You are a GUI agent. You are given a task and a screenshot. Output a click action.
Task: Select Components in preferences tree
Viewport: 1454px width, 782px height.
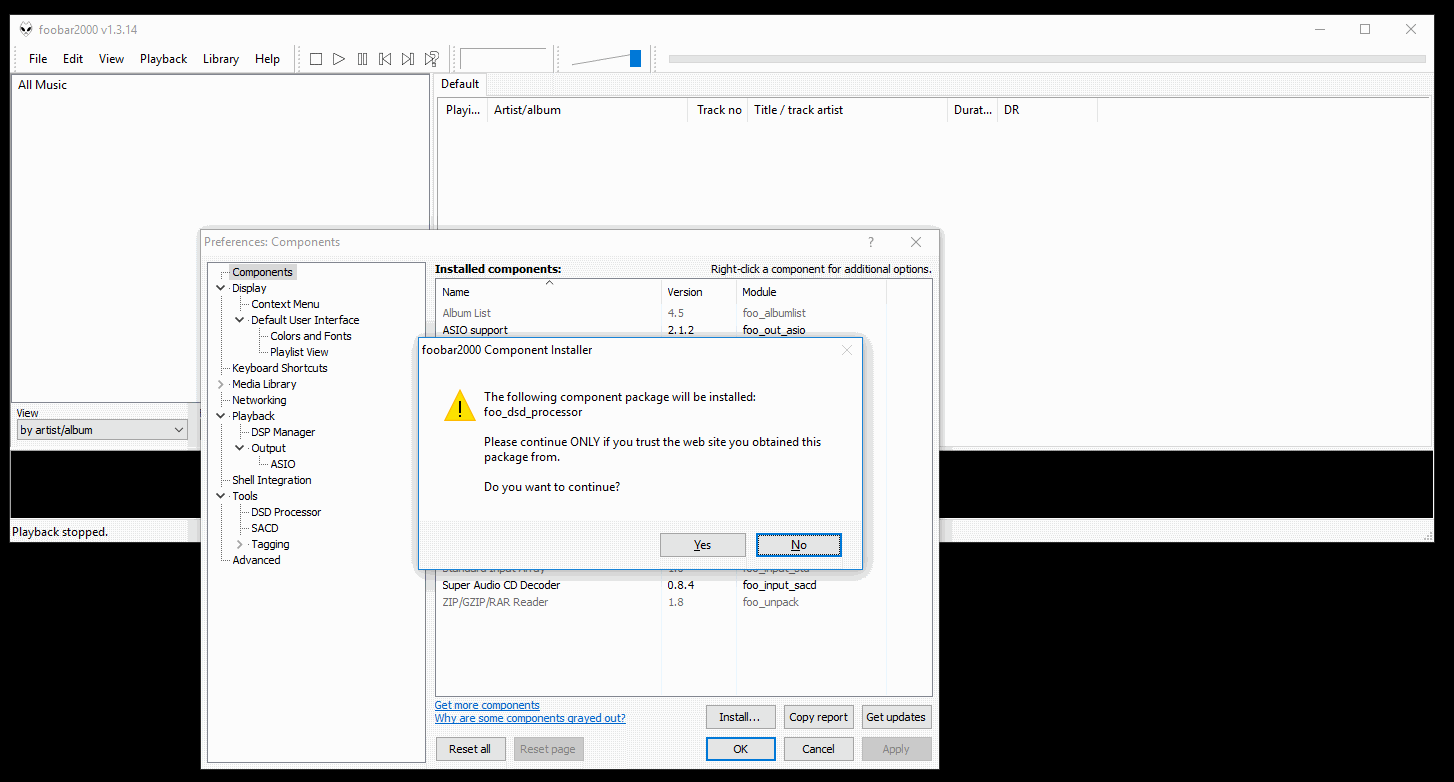point(262,272)
